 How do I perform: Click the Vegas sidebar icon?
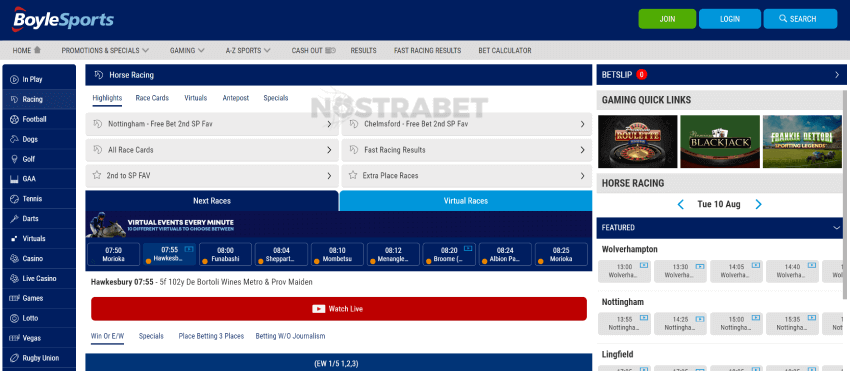pos(14,338)
